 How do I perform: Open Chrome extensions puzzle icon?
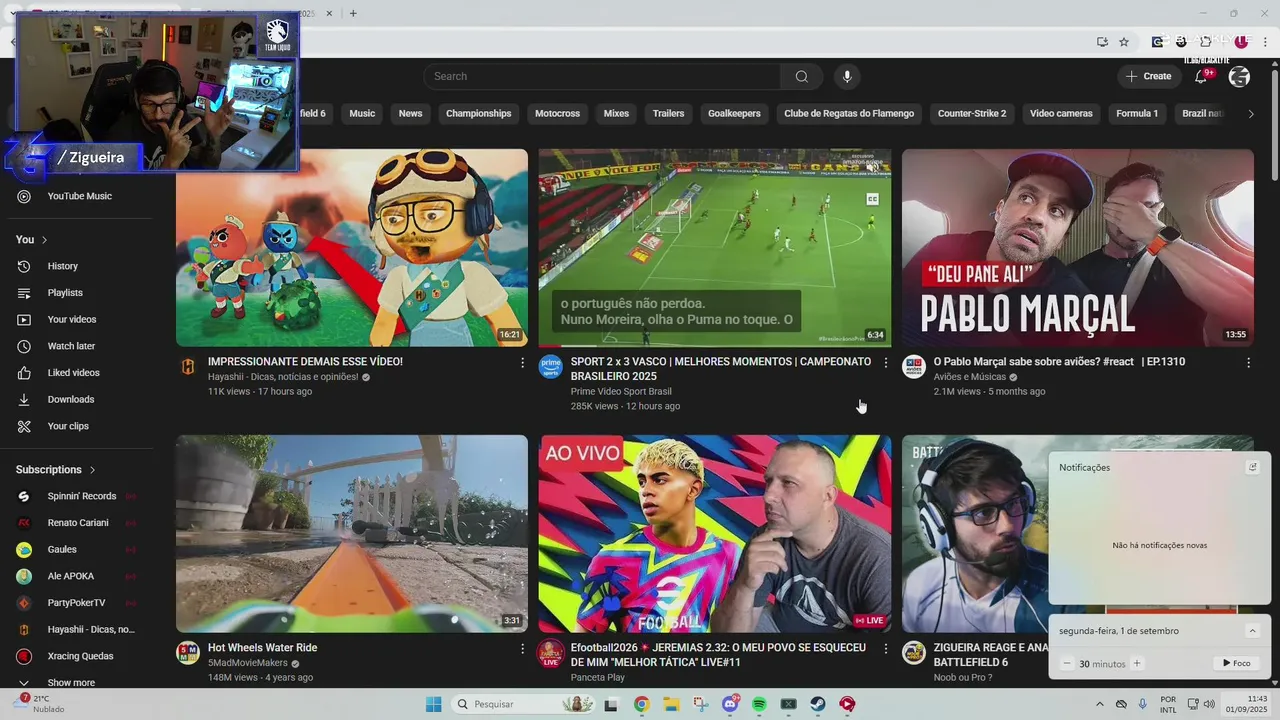click(1205, 42)
